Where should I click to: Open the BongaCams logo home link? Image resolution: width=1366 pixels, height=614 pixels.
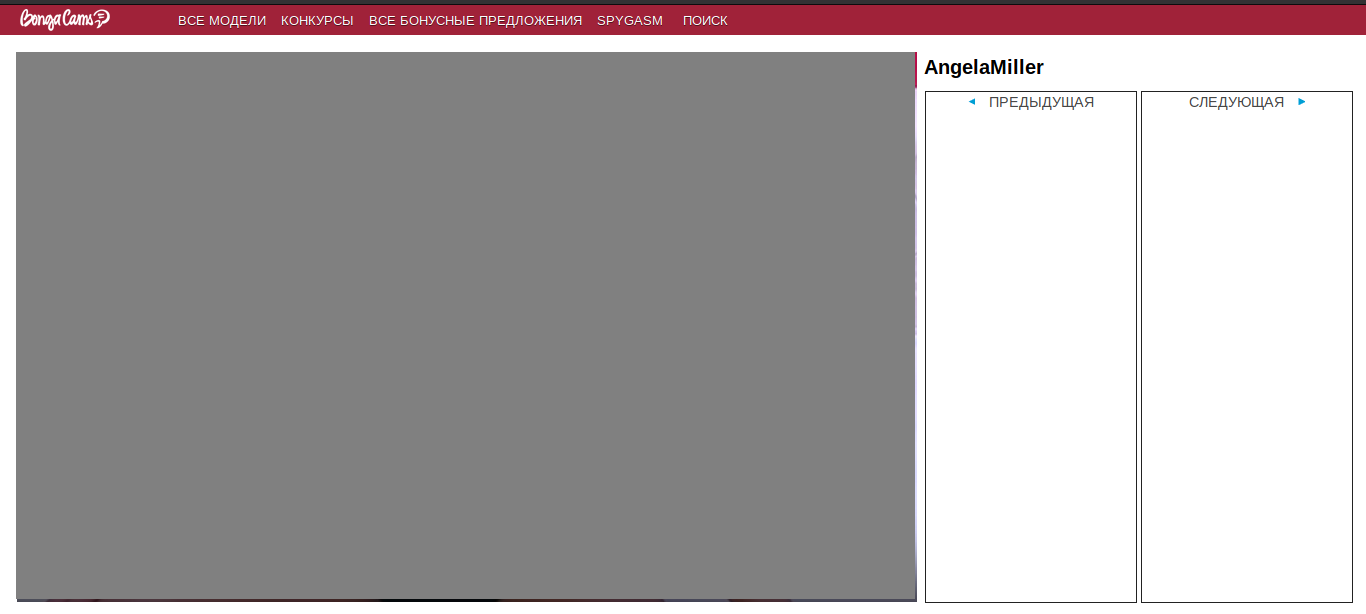pyautogui.click(x=65, y=19)
